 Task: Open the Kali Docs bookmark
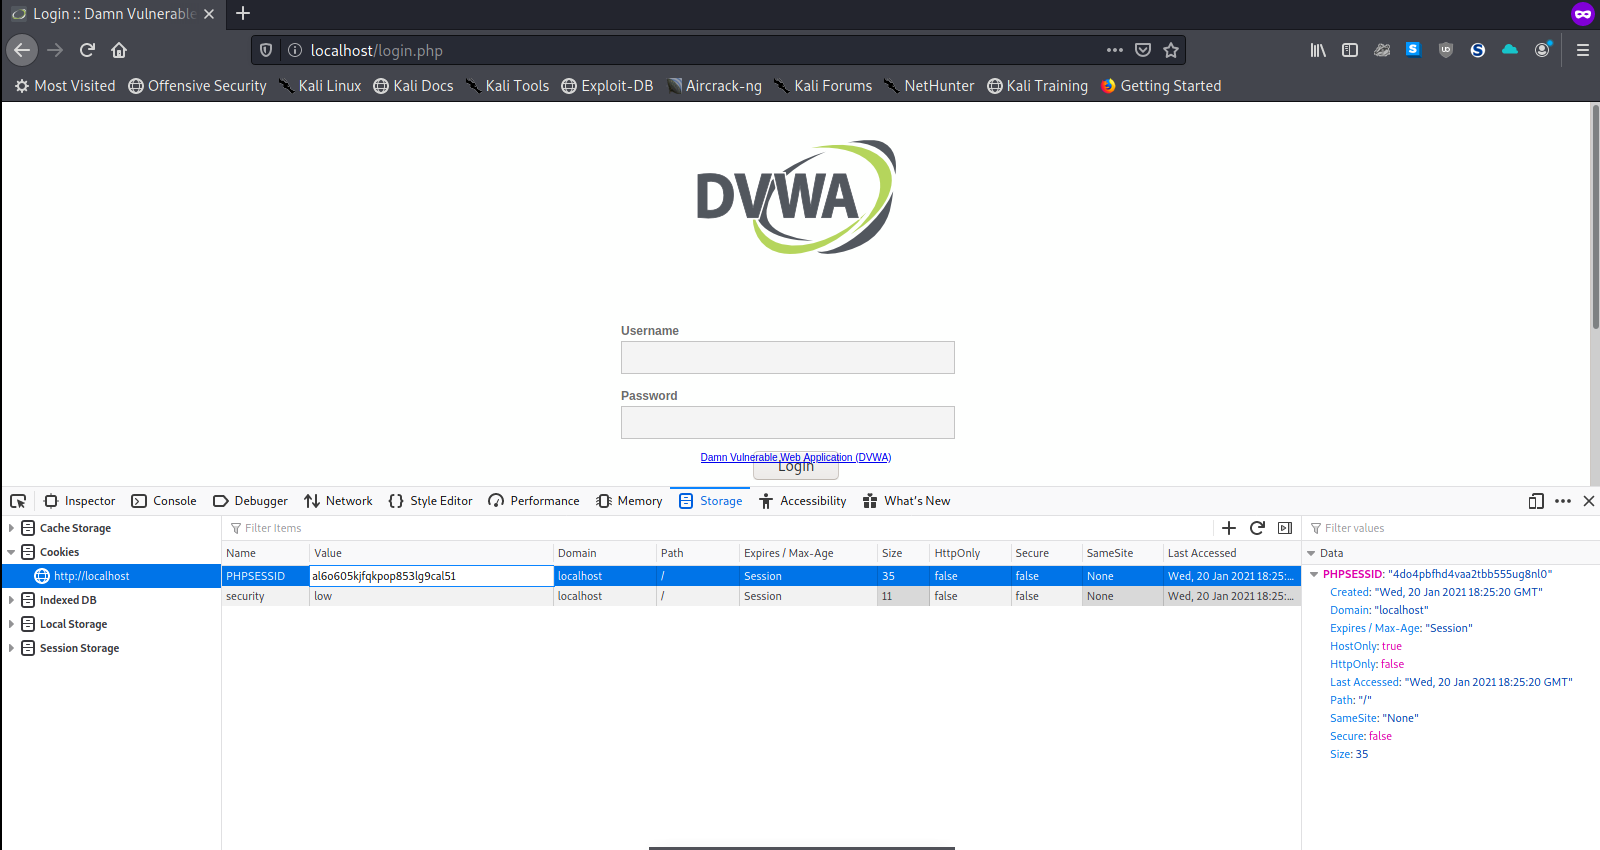413,86
